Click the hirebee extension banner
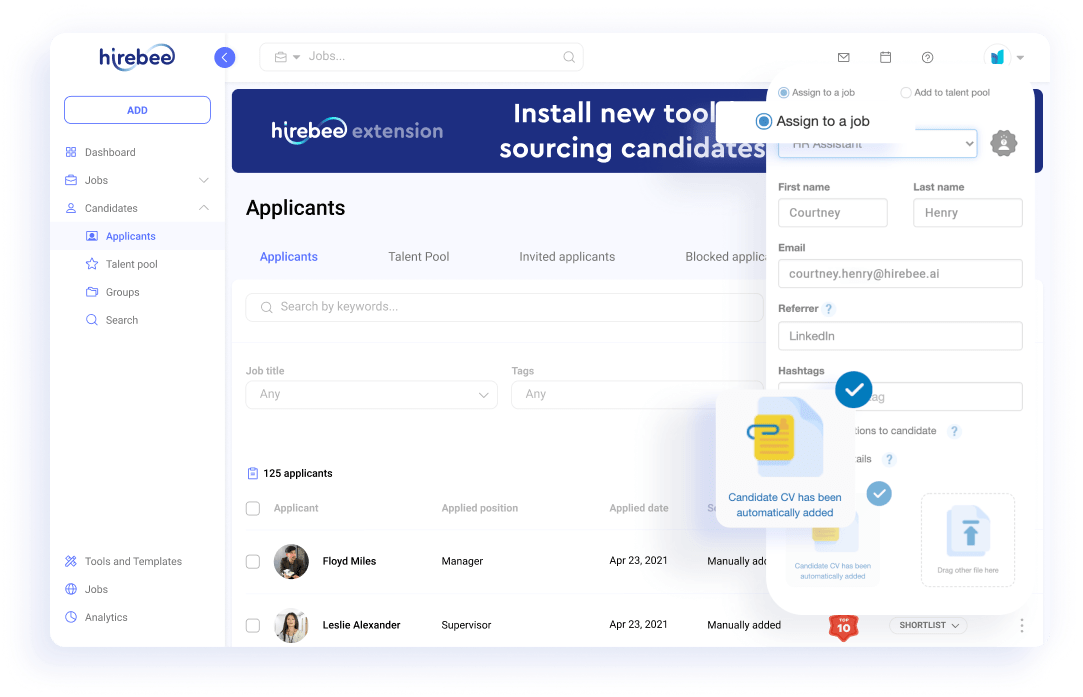1083x697 pixels. 497,131
